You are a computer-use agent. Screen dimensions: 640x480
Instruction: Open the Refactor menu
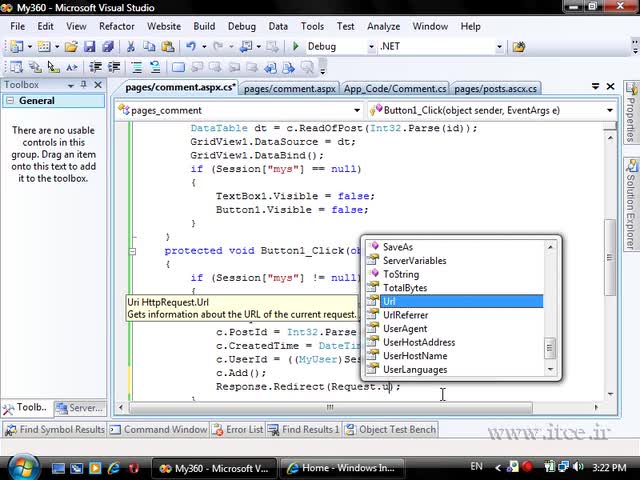pos(117,26)
